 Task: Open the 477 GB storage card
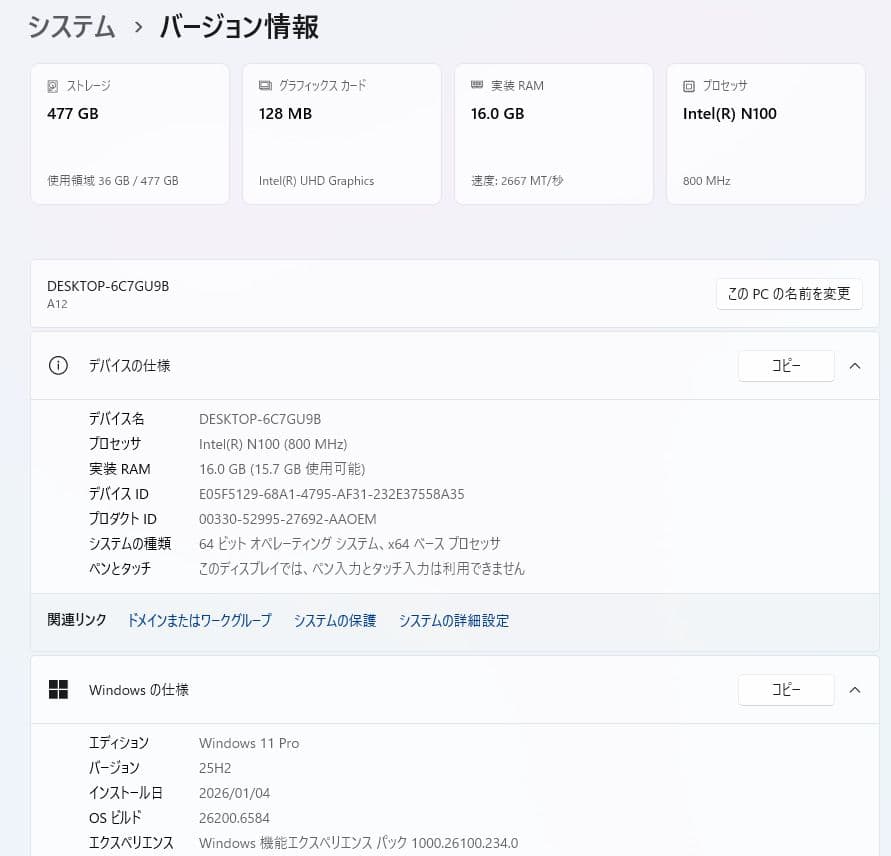coord(129,134)
